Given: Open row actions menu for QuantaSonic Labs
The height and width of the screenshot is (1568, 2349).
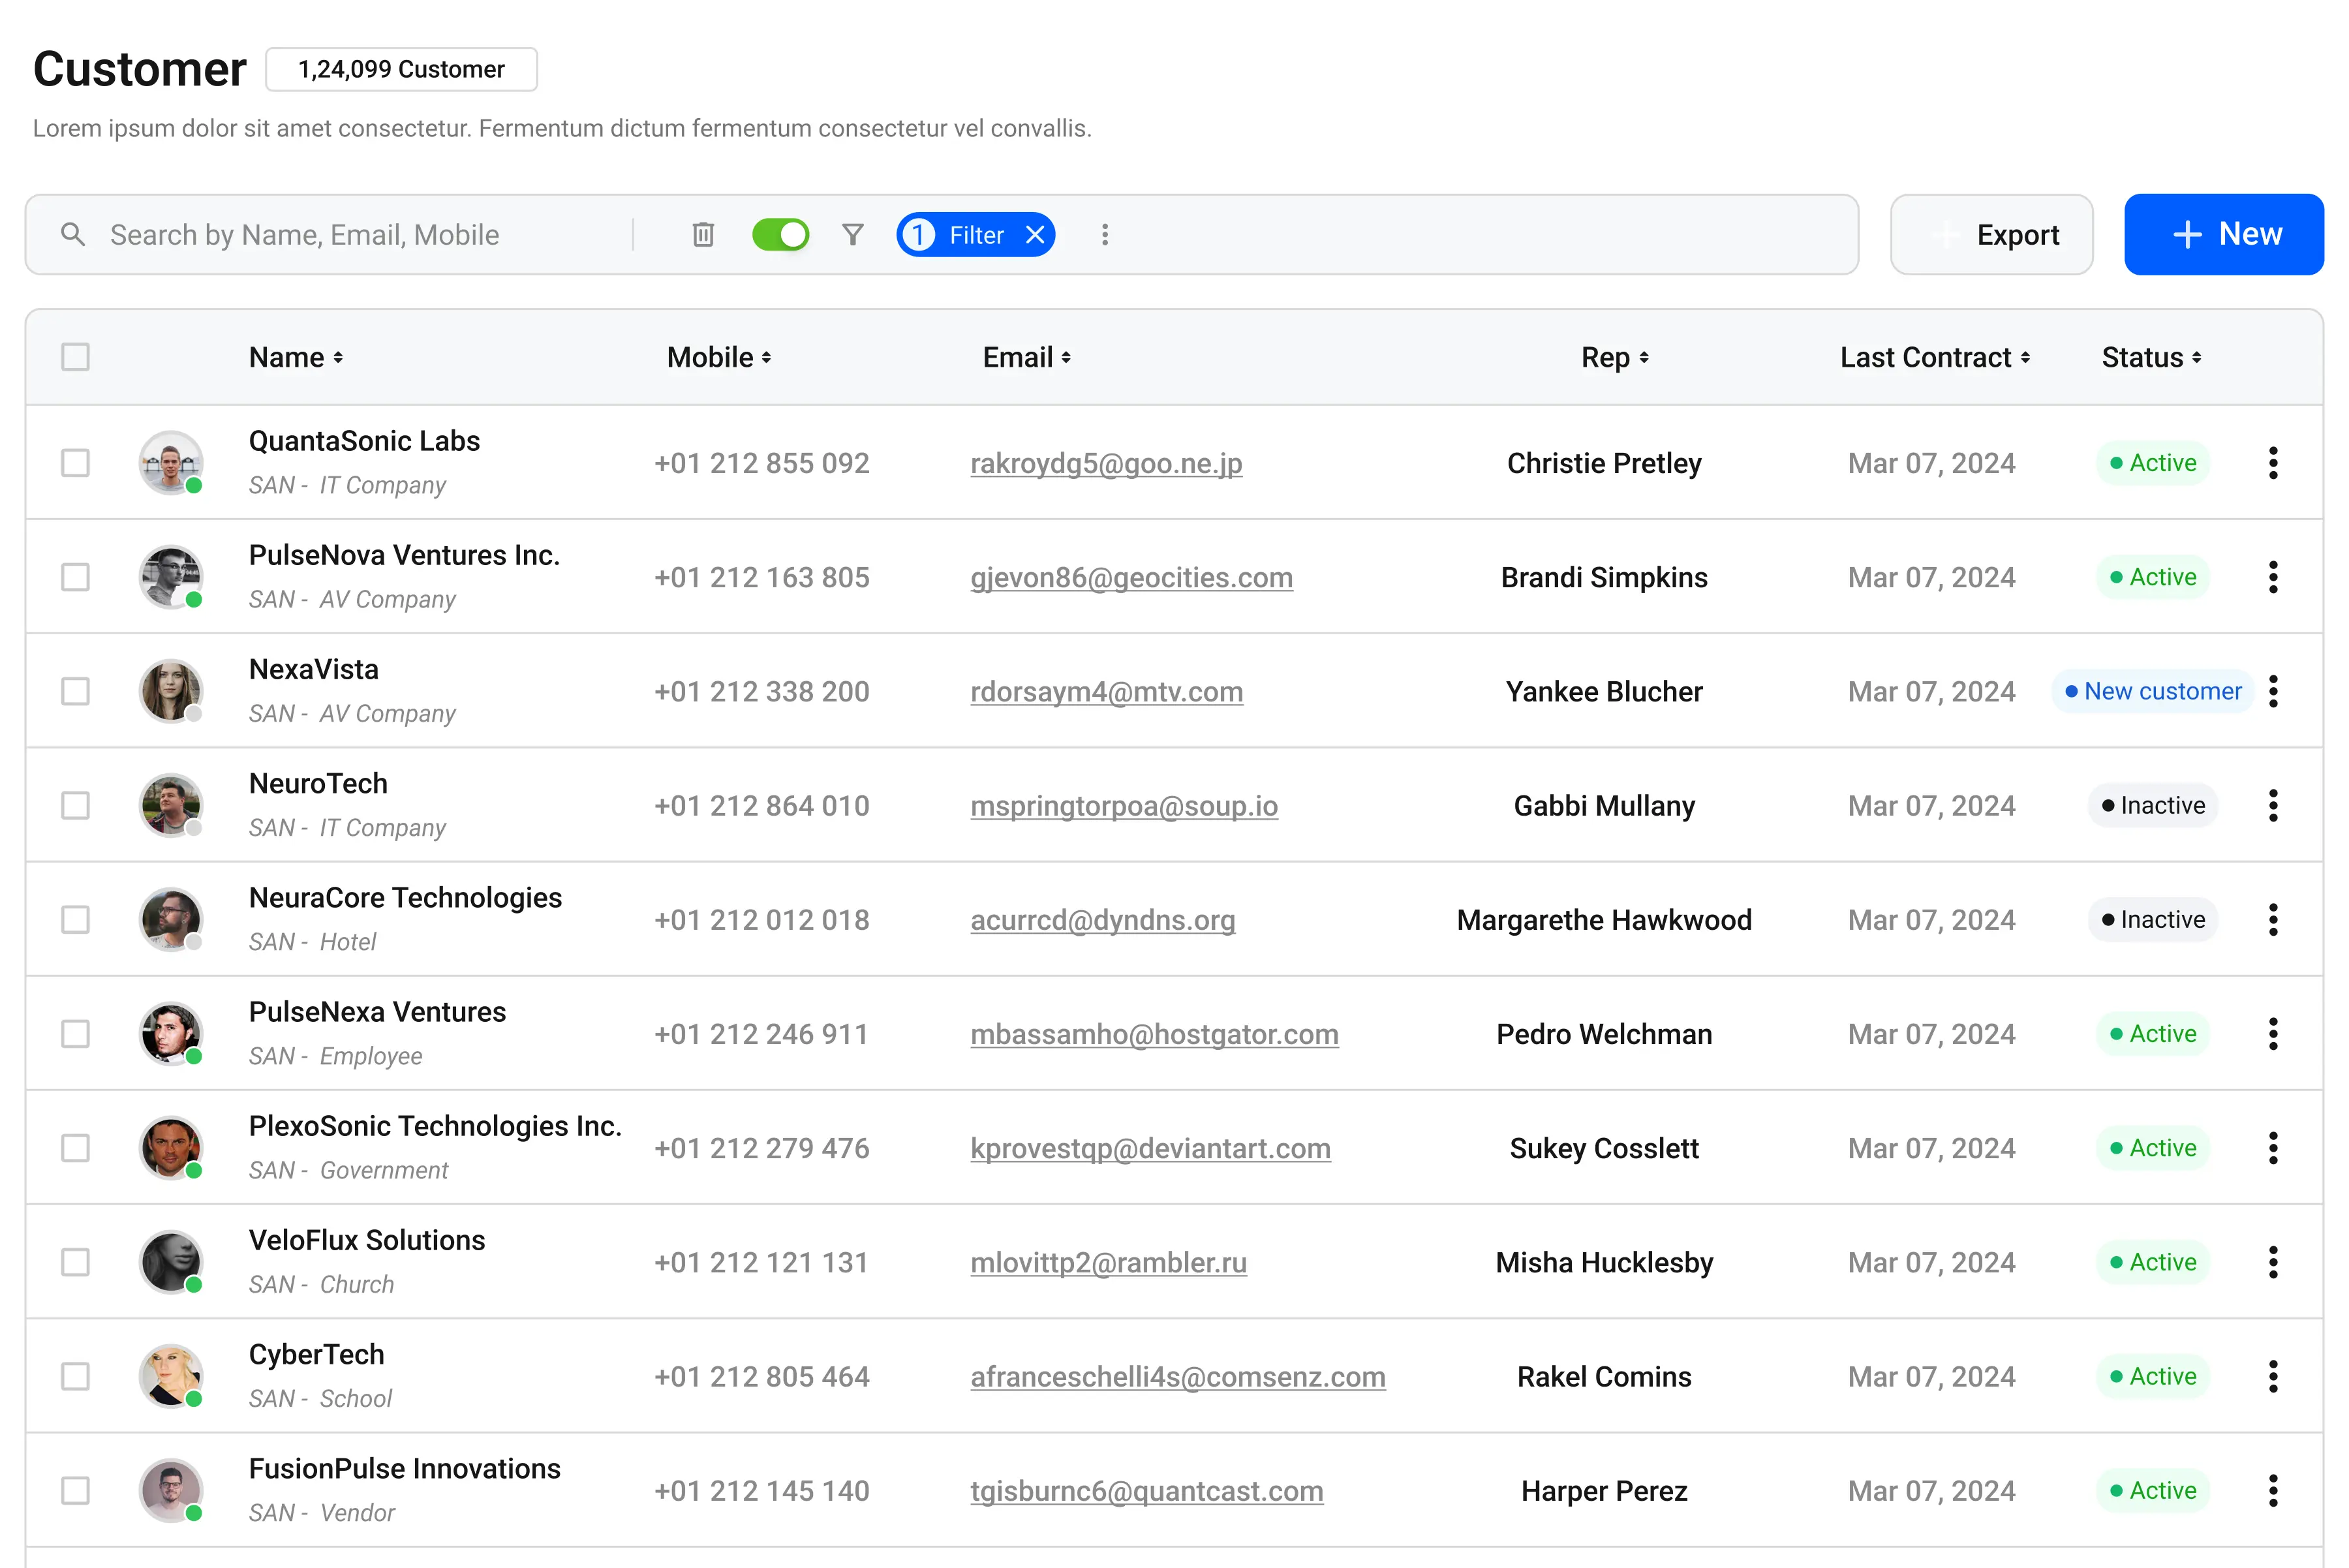Looking at the screenshot, I should [2272, 462].
